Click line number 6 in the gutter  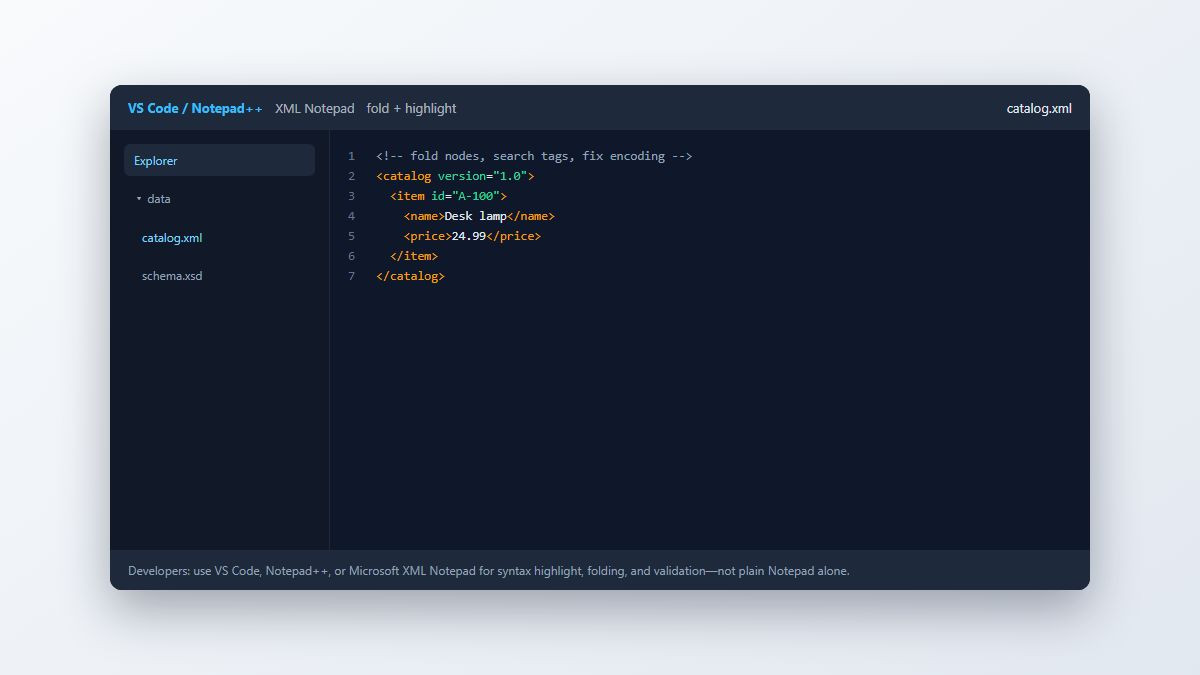pyautogui.click(x=351, y=256)
